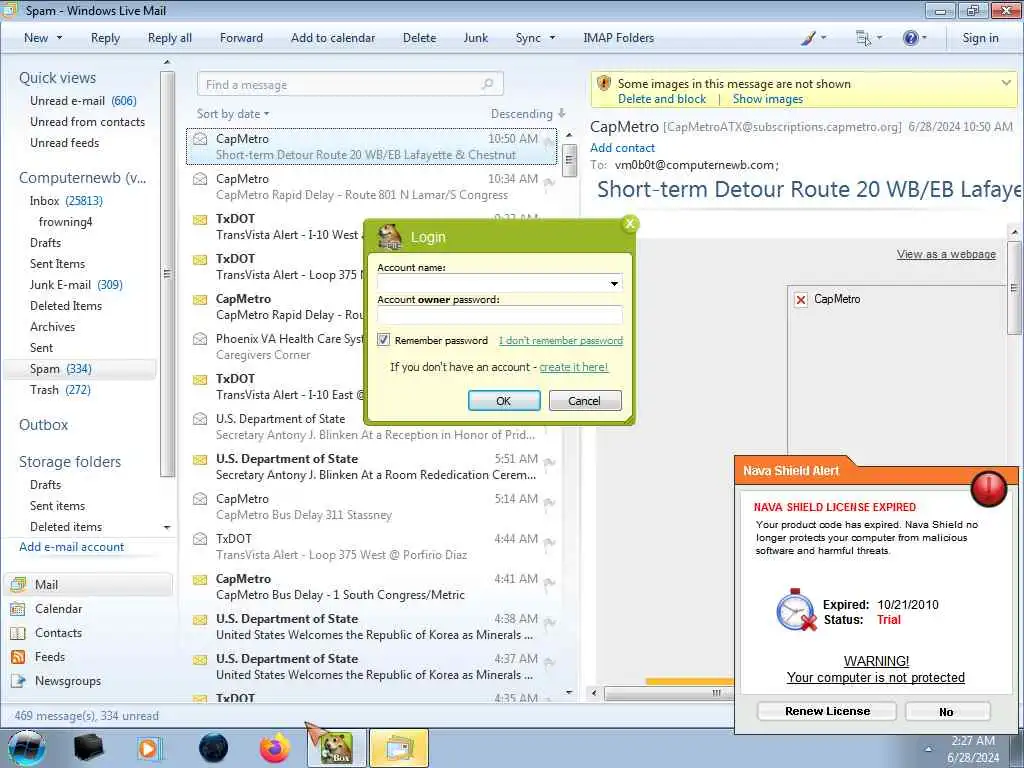Open IMAP Folders
1024x768 pixels.
tap(618, 38)
